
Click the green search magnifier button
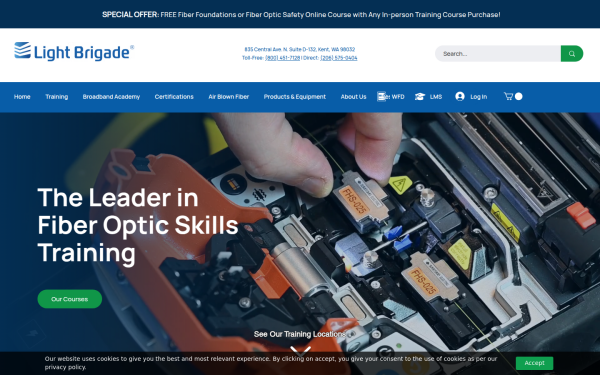coord(572,54)
